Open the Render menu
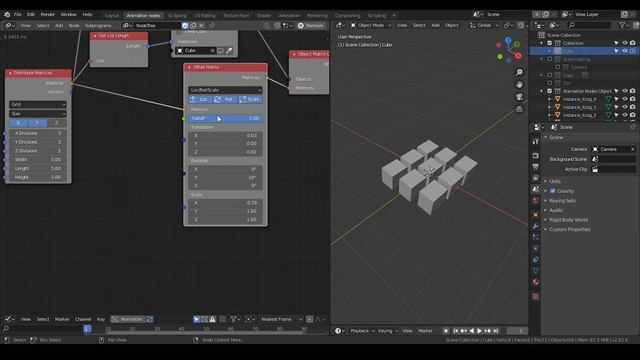The height and width of the screenshot is (360, 640). point(47,14)
